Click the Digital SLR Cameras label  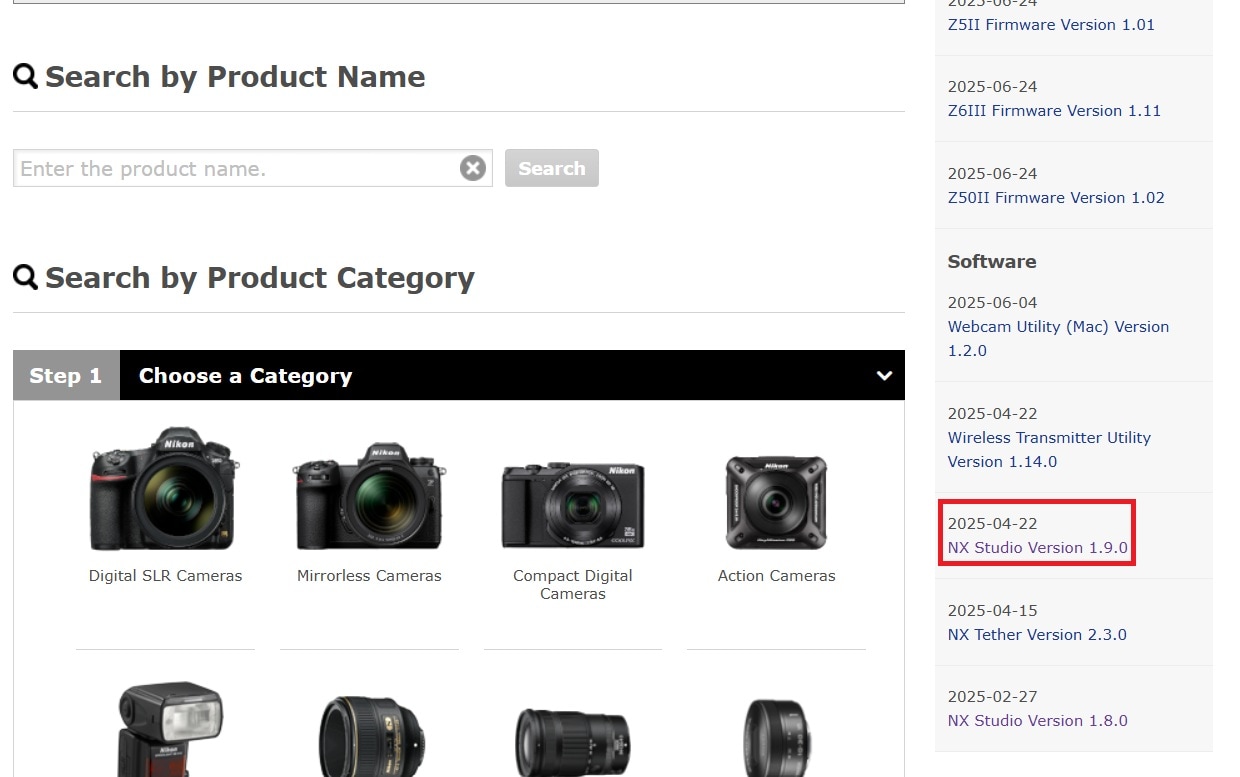point(165,576)
